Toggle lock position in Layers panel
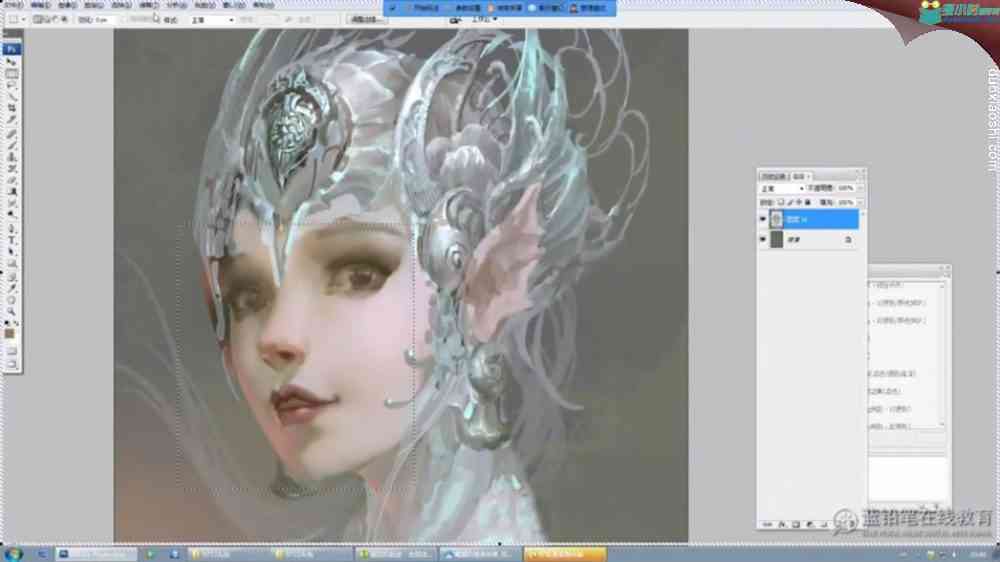 pyautogui.click(x=799, y=202)
